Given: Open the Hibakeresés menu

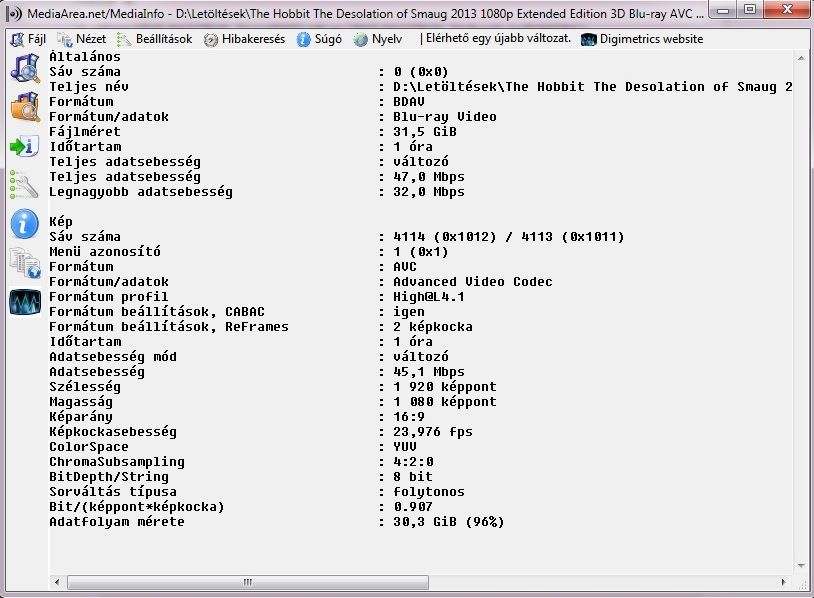Looking at the screenshot, I should [253, 39].
